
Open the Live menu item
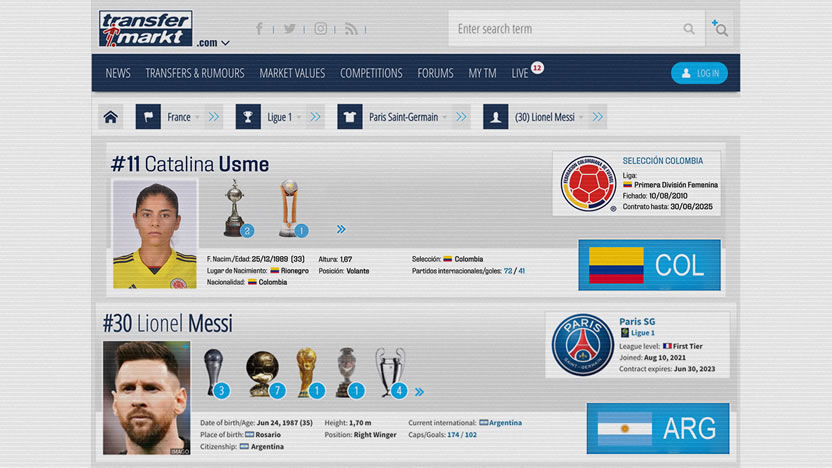pos(519,73)
